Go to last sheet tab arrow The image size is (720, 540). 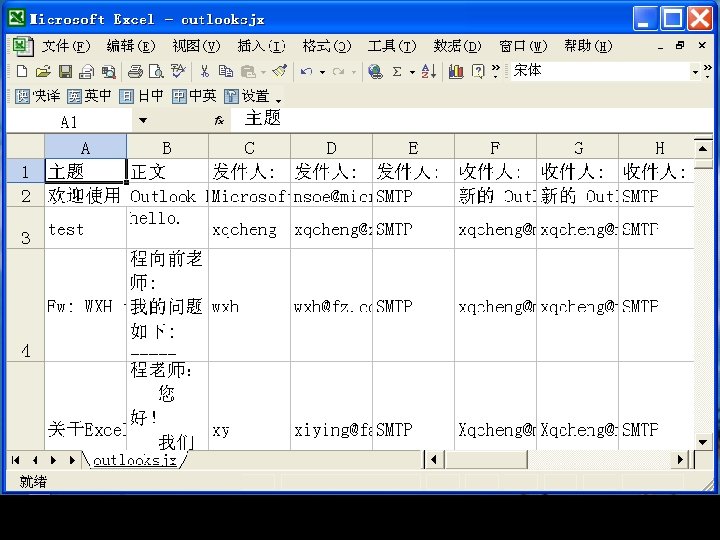tap(72, 460)
